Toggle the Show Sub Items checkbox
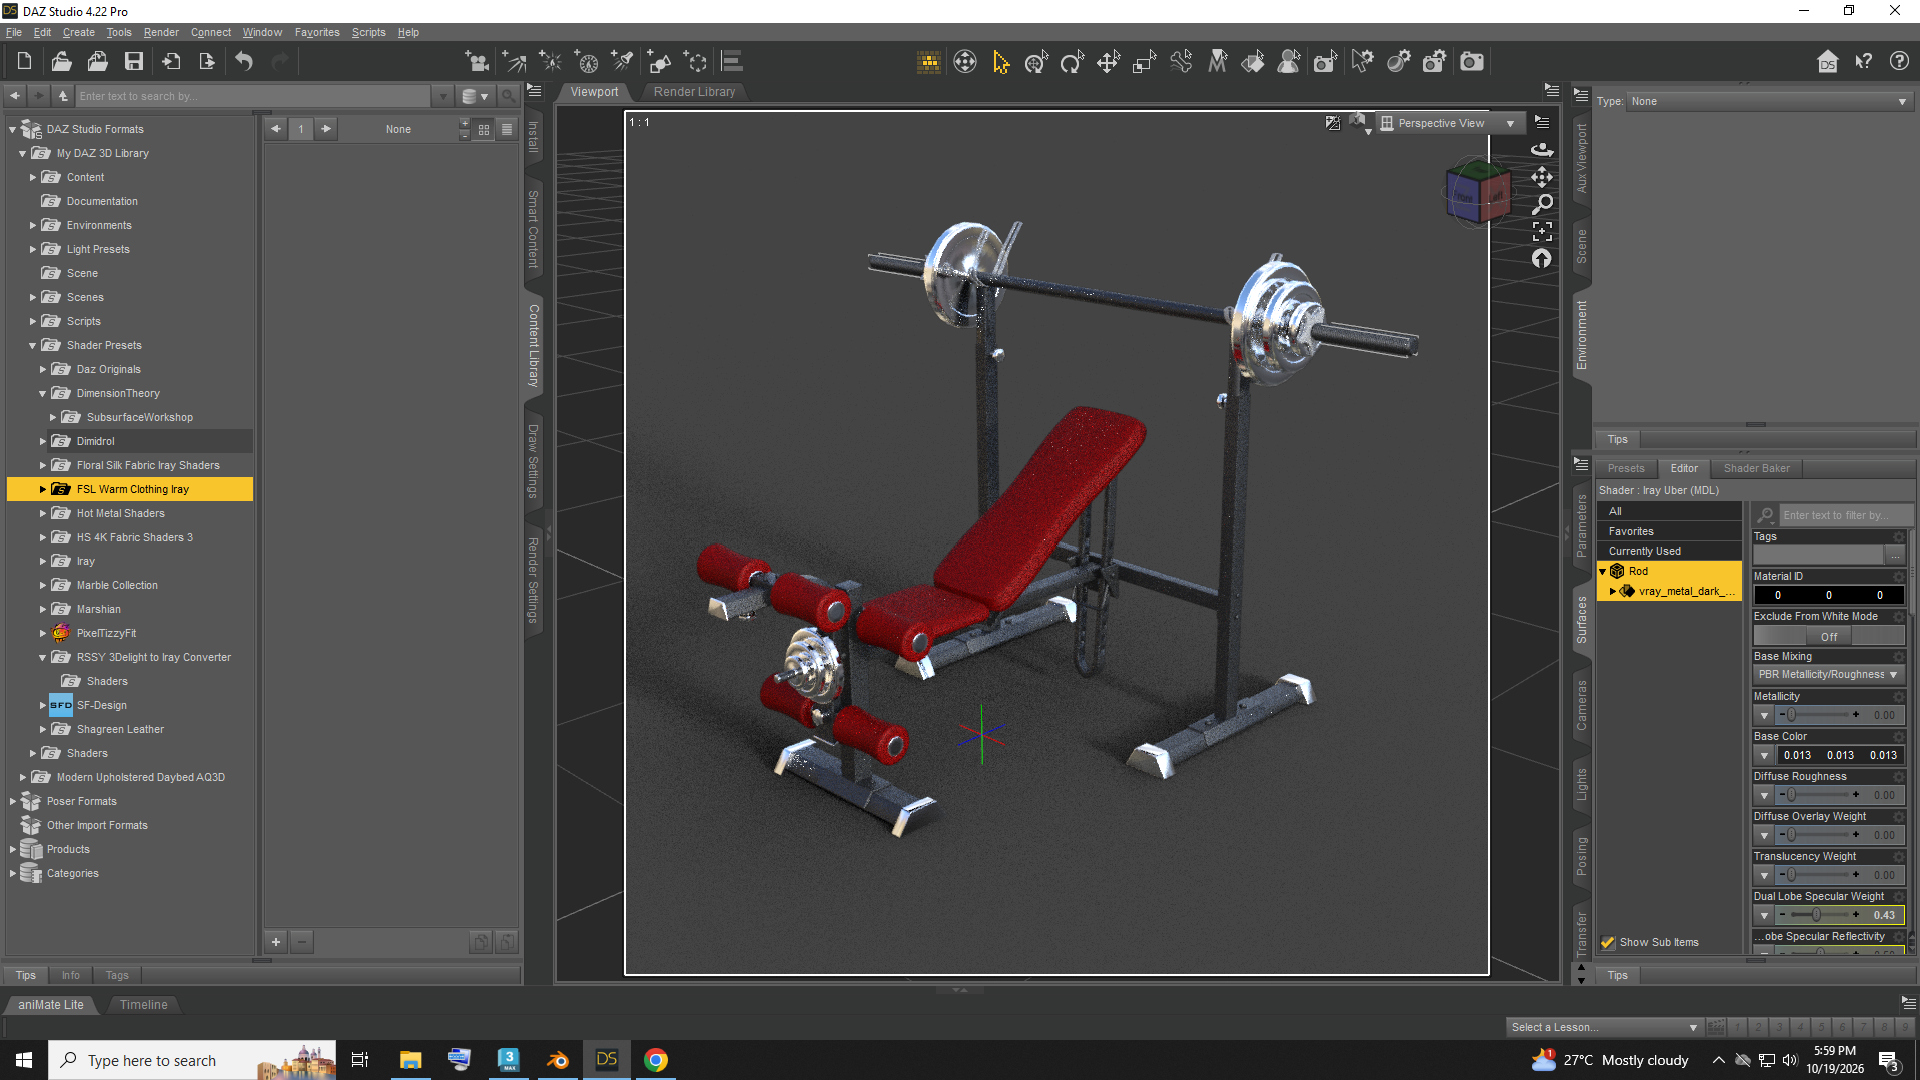The height and width of the screenshot is (1080, 1920). pos(1608,943)
